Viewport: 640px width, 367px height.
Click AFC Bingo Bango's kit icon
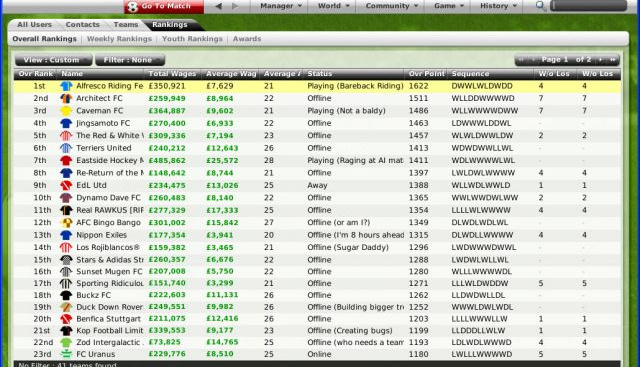tap(66, 222)
